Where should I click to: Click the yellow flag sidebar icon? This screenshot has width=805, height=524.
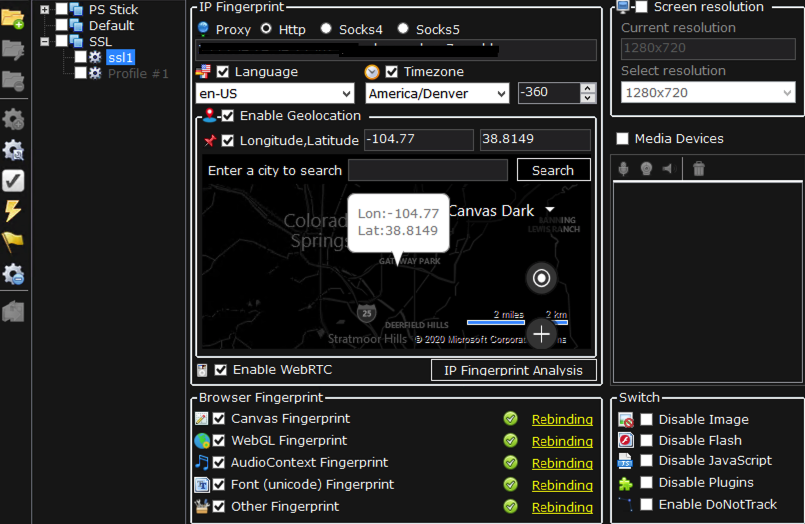point(13,242)
